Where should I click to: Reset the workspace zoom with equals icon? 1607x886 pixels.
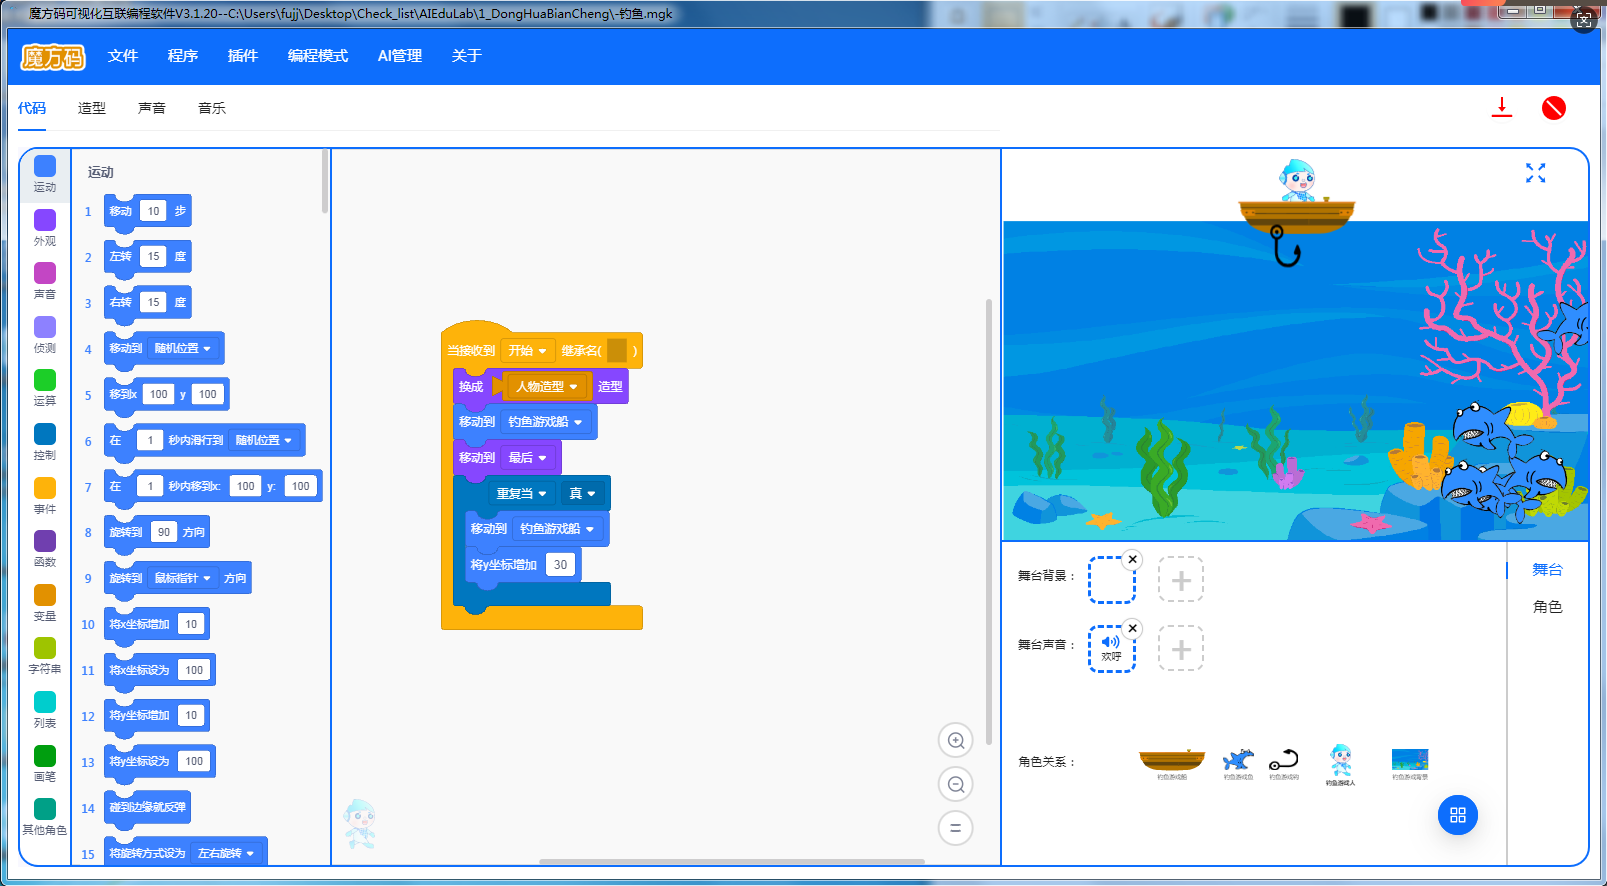[956, 828]
